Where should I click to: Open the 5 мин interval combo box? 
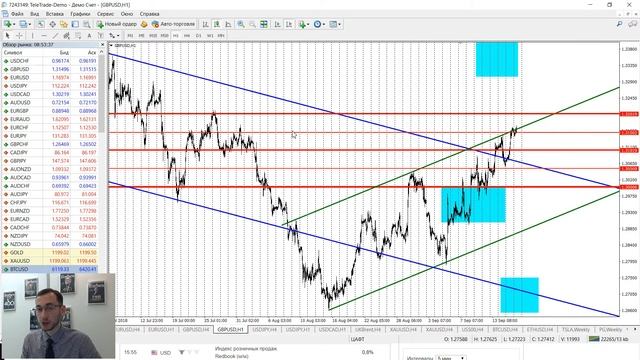tap(451, 358)
